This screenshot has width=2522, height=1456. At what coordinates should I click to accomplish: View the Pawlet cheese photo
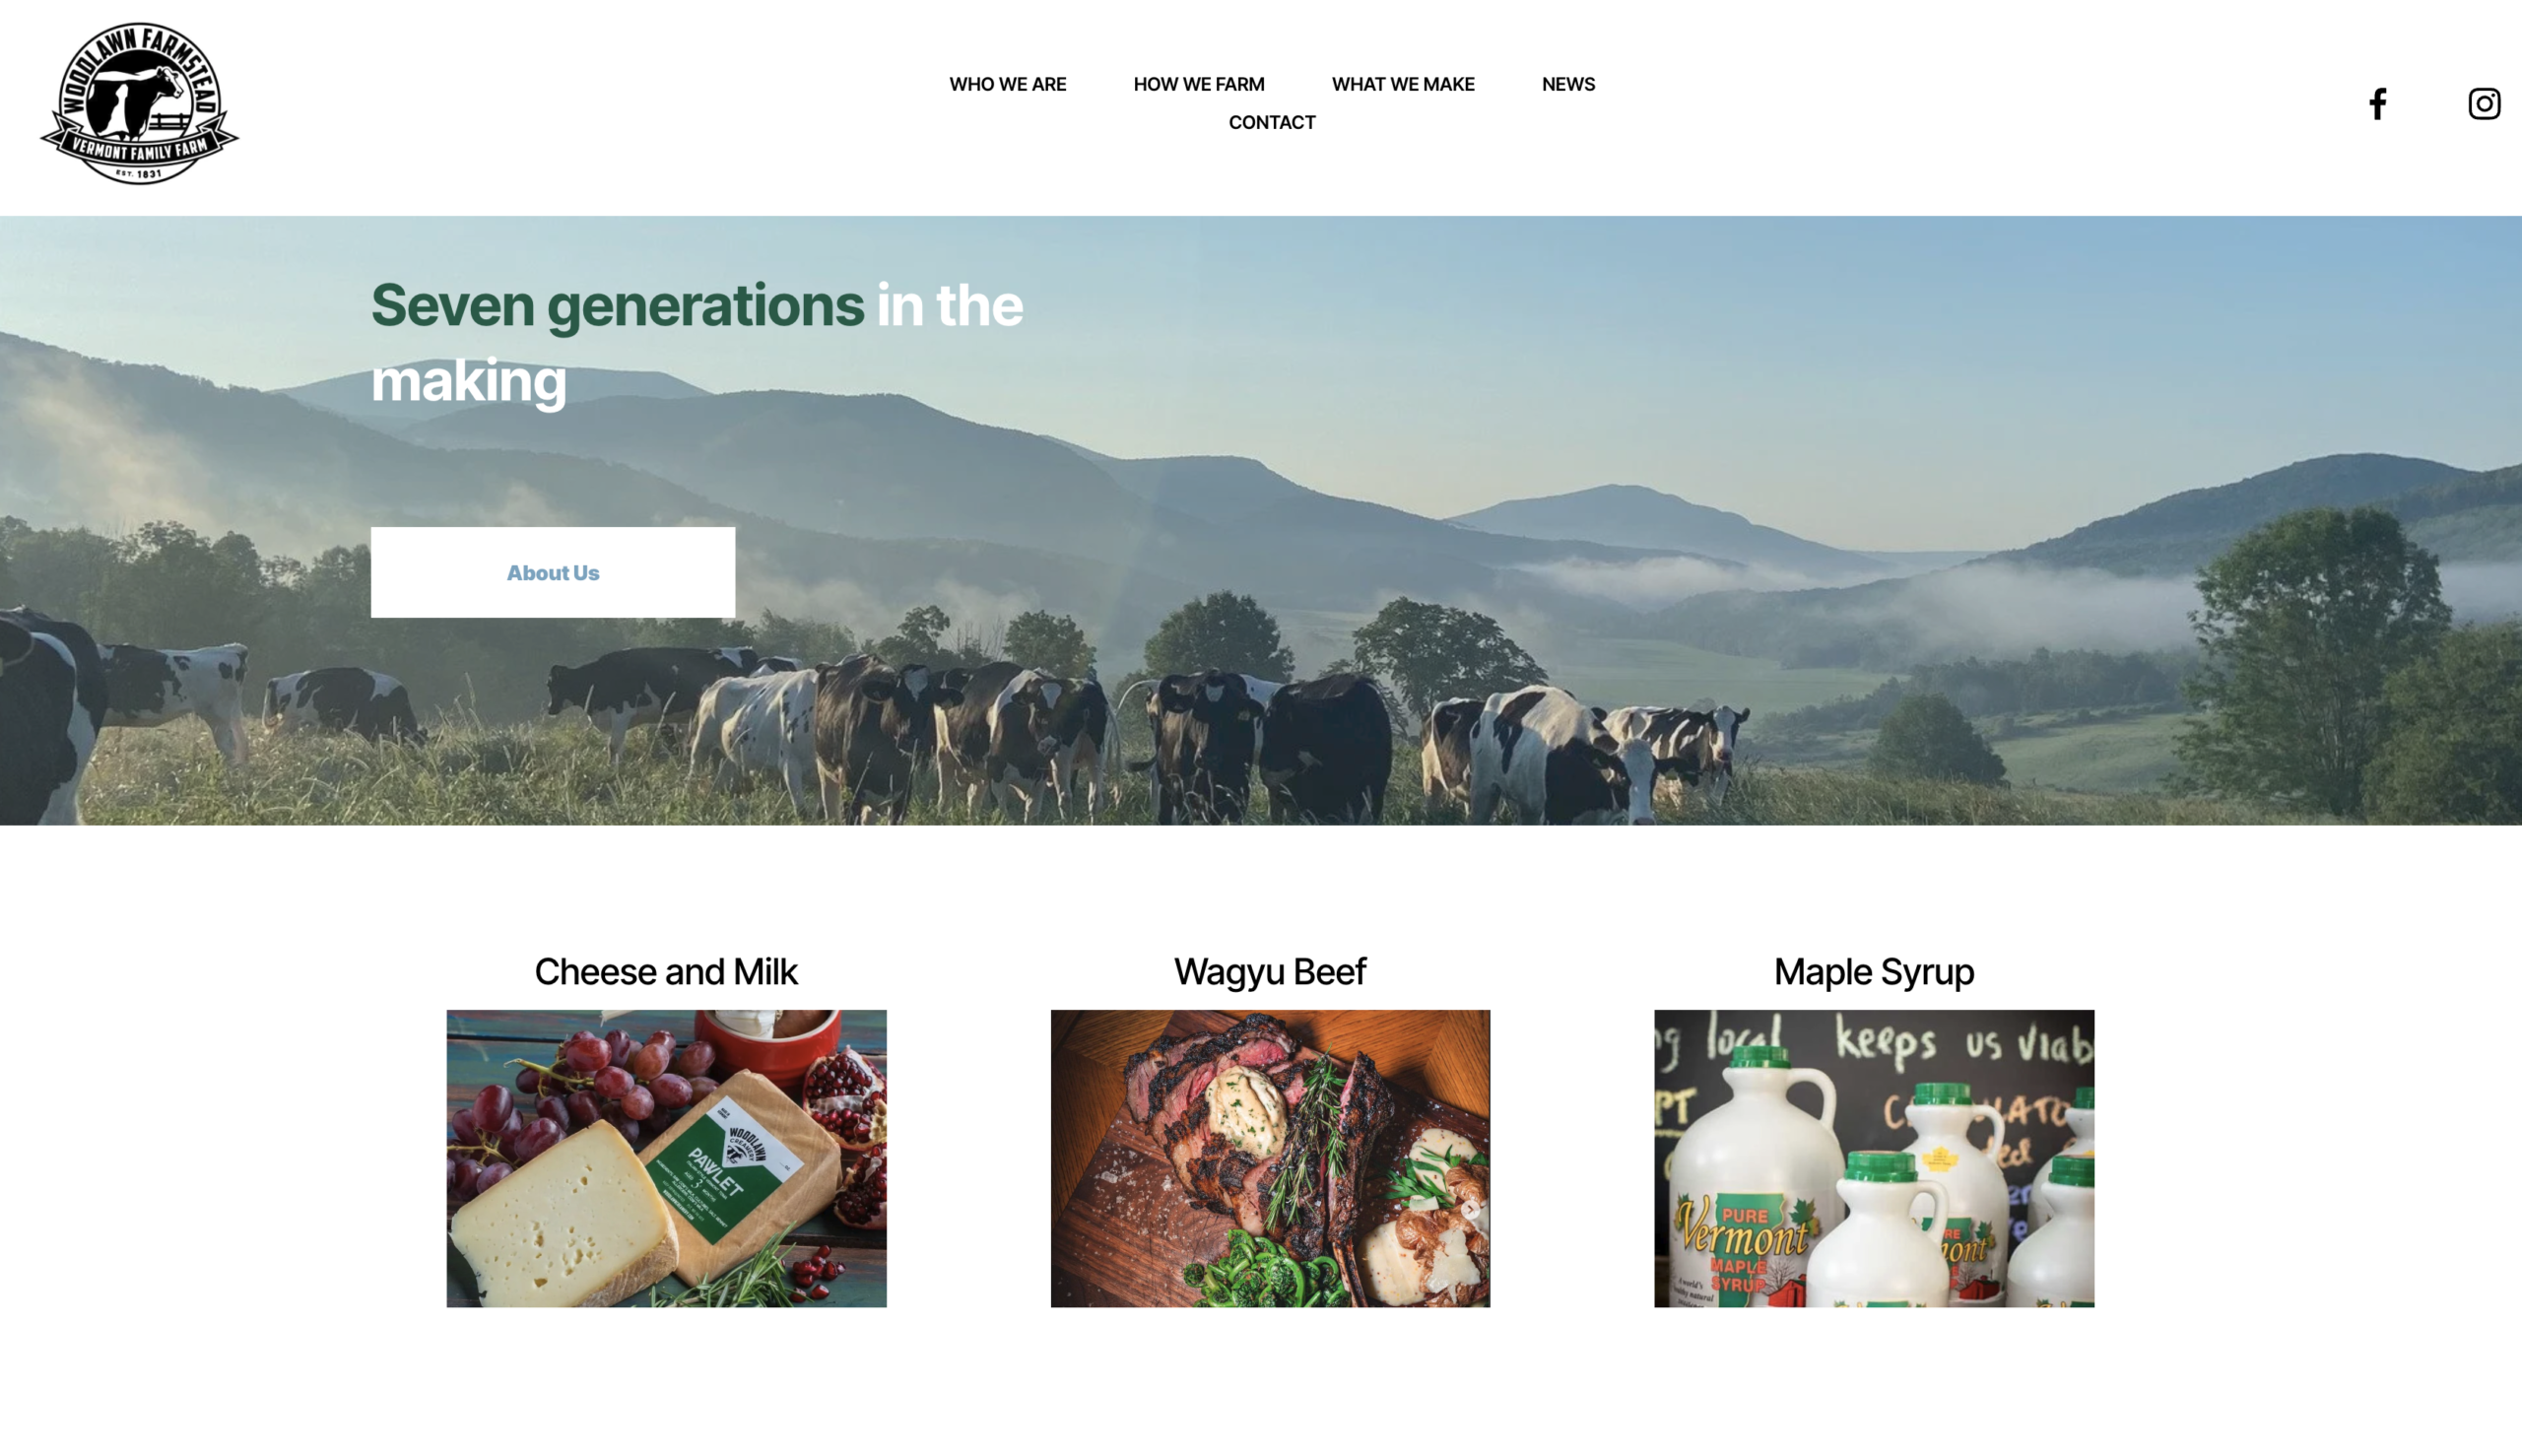pos(666,1158)
